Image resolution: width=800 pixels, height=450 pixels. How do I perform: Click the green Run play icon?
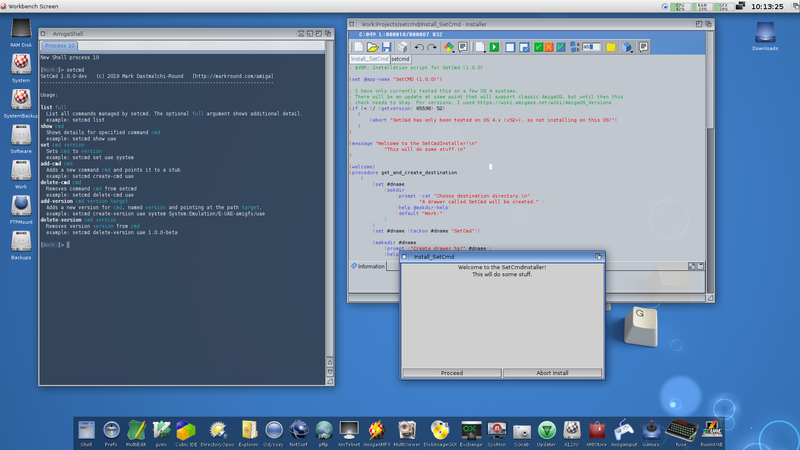pos(494,46)
